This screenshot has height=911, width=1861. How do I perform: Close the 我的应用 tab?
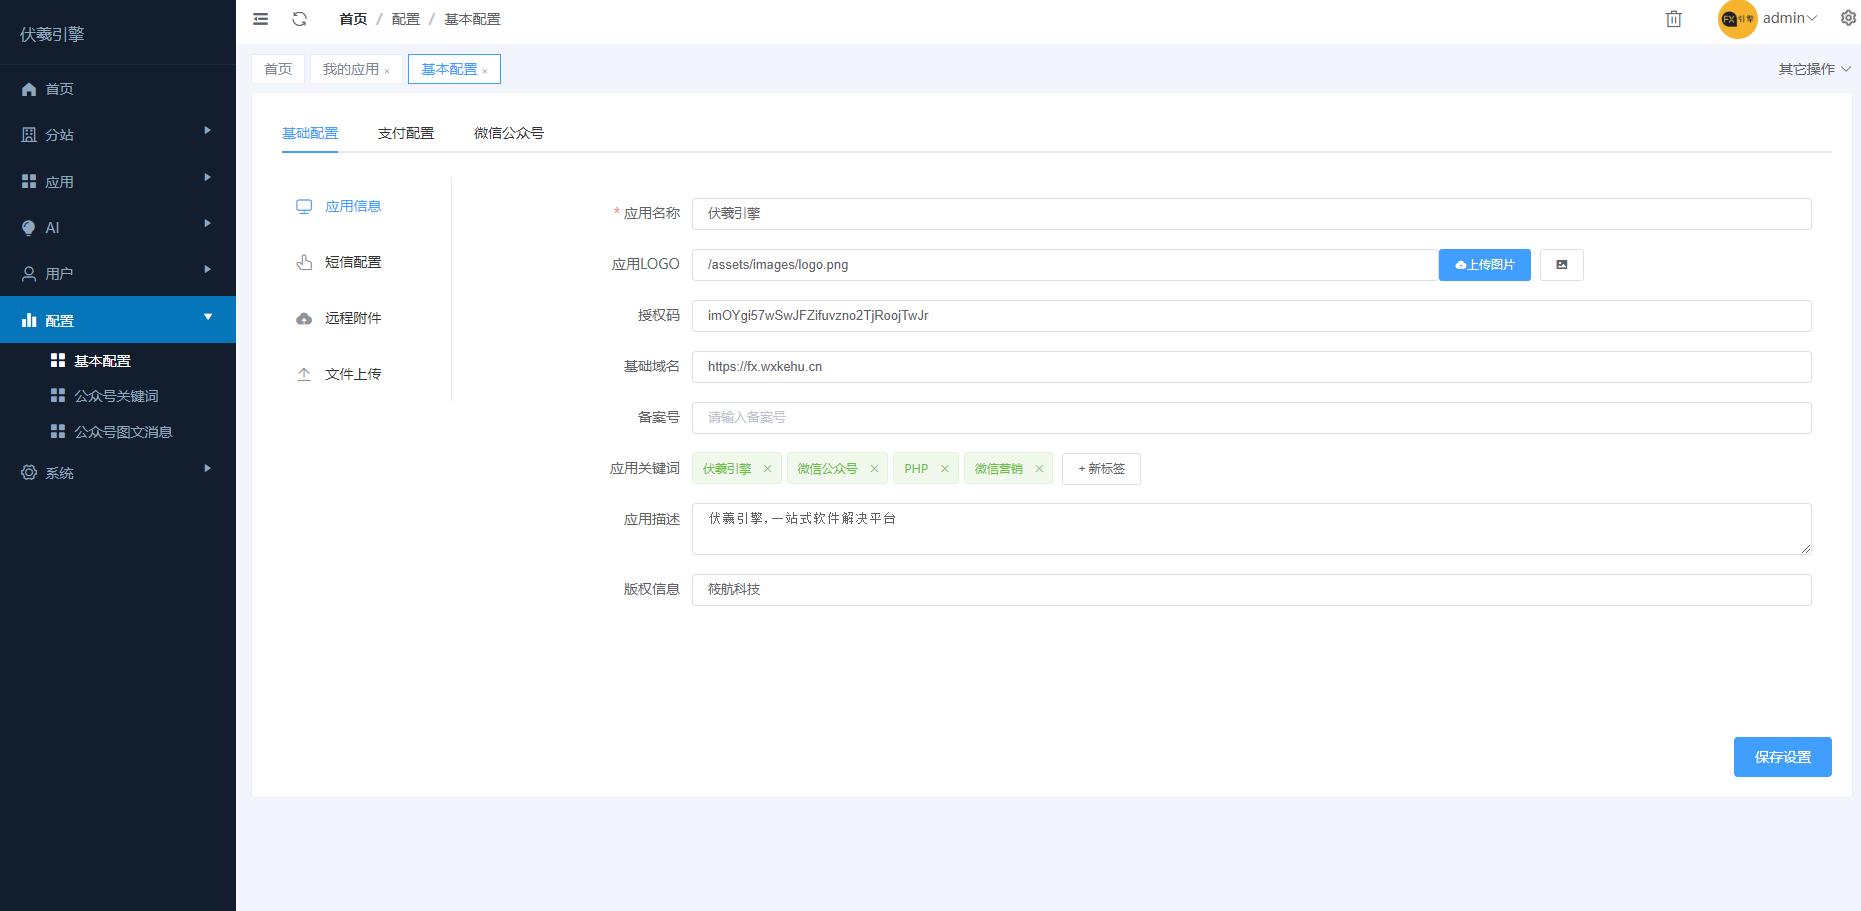387,71
